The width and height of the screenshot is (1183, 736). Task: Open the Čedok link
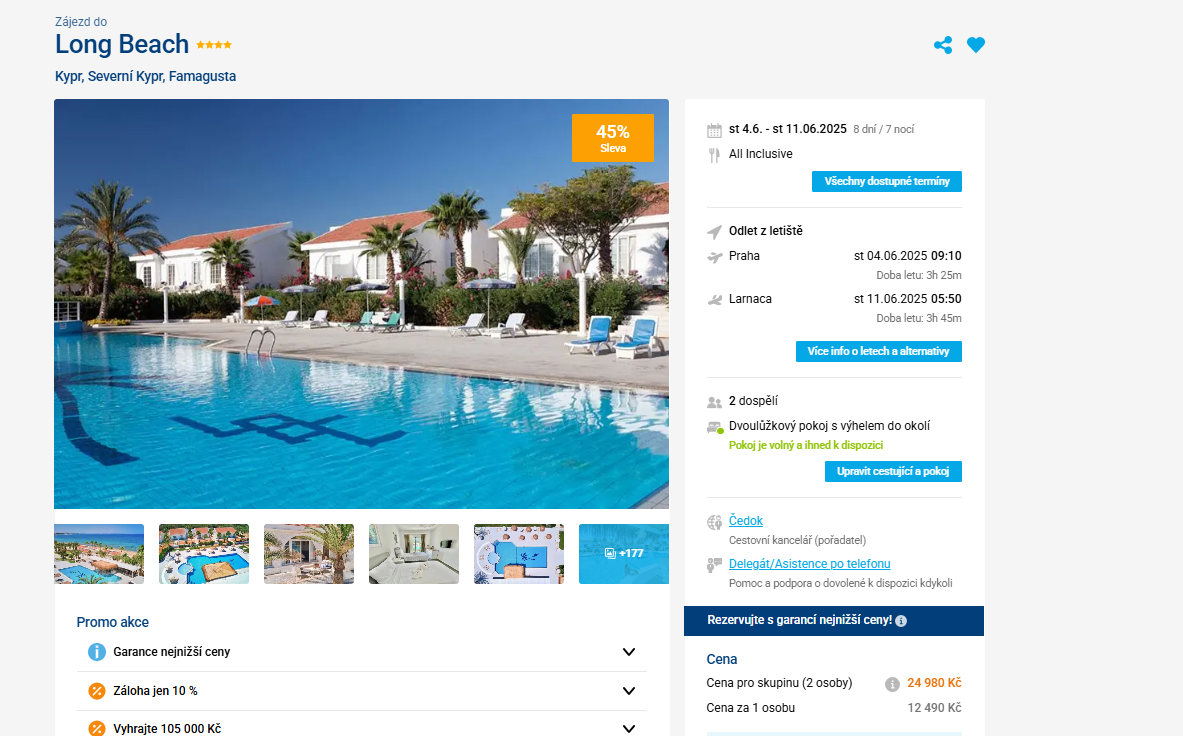coord(745,521)
